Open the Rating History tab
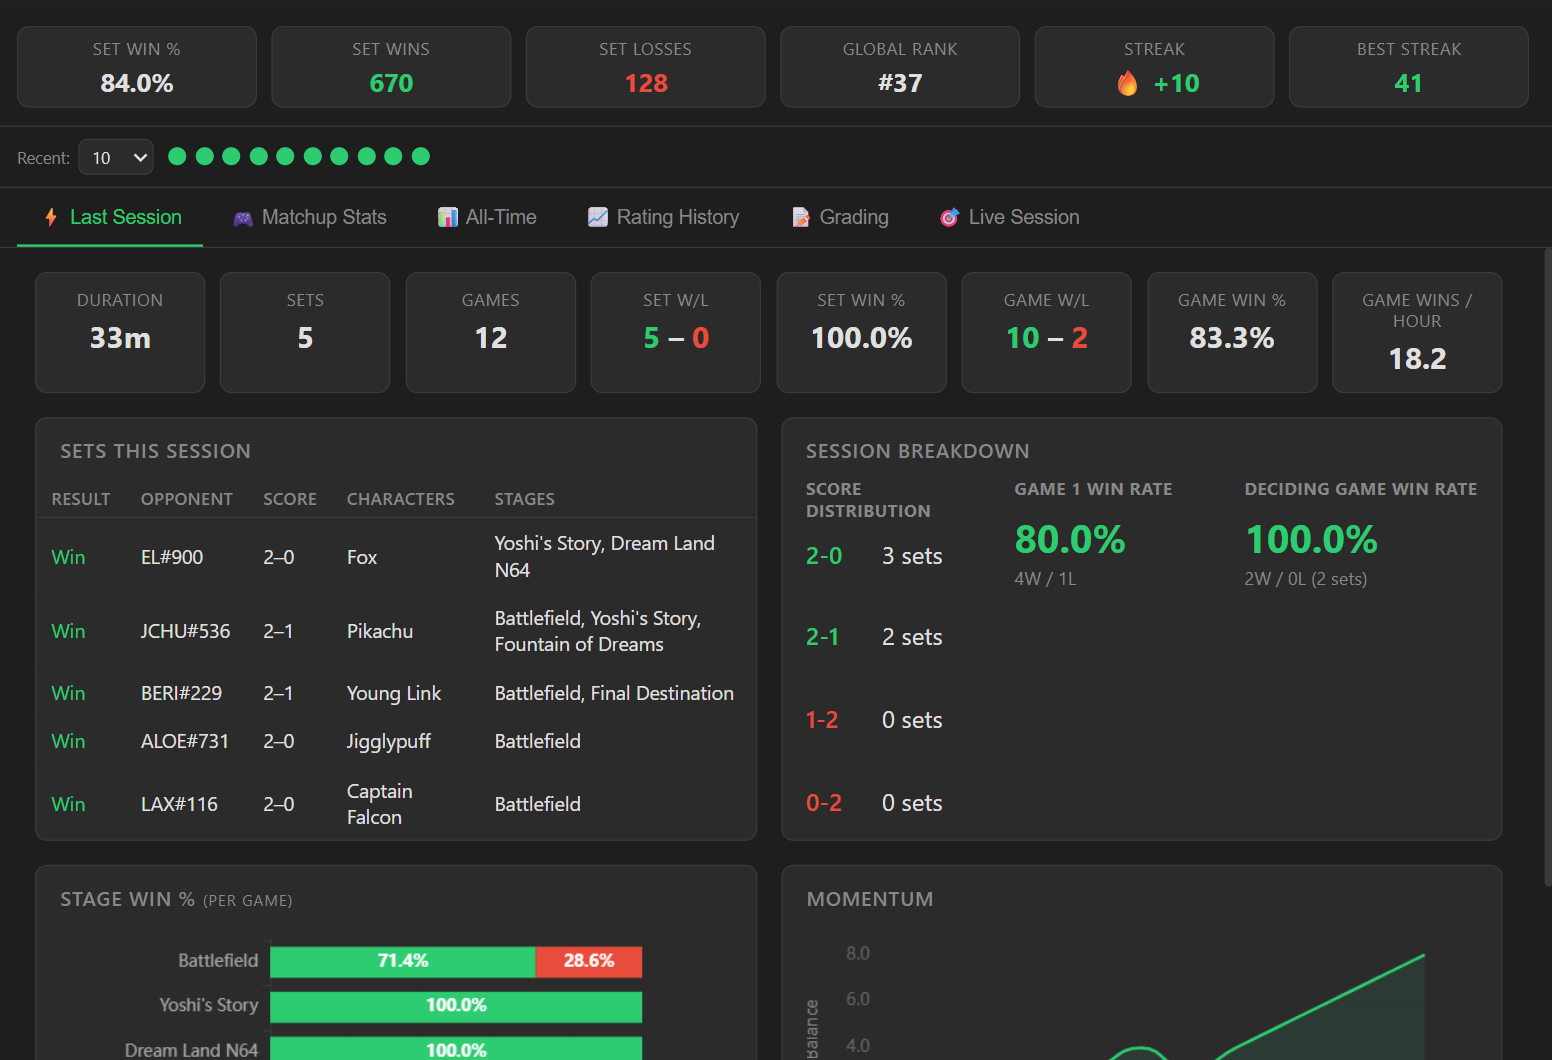This screenshot has height=1060, width=1552. click(x=664, y=217)
